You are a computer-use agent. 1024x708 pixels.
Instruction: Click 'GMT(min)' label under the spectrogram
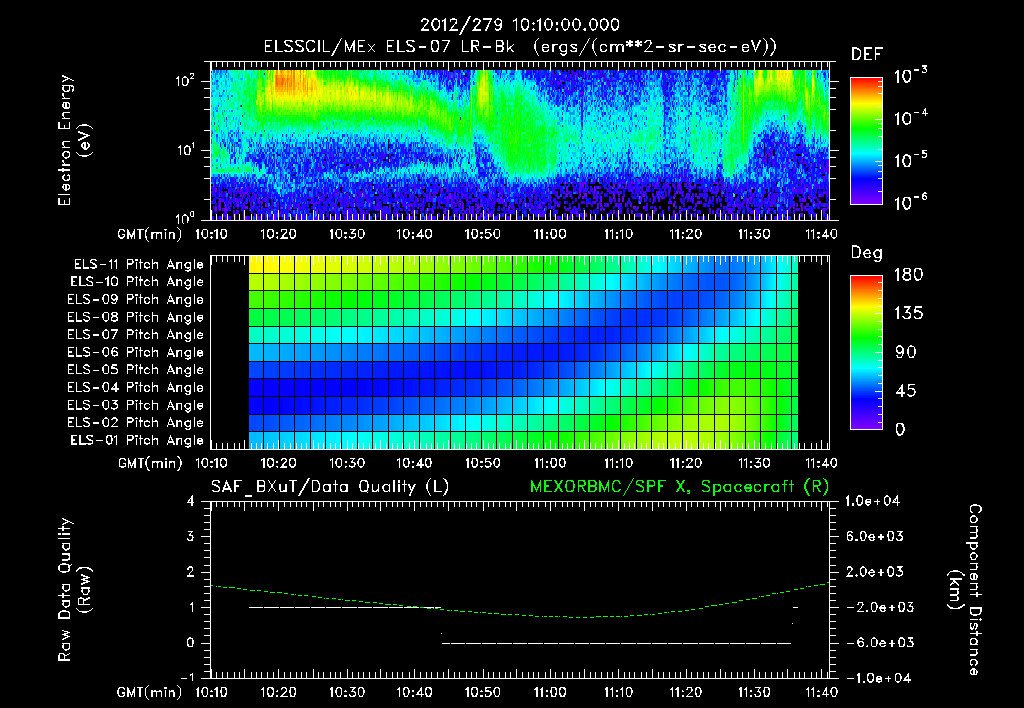pos(150,234)
